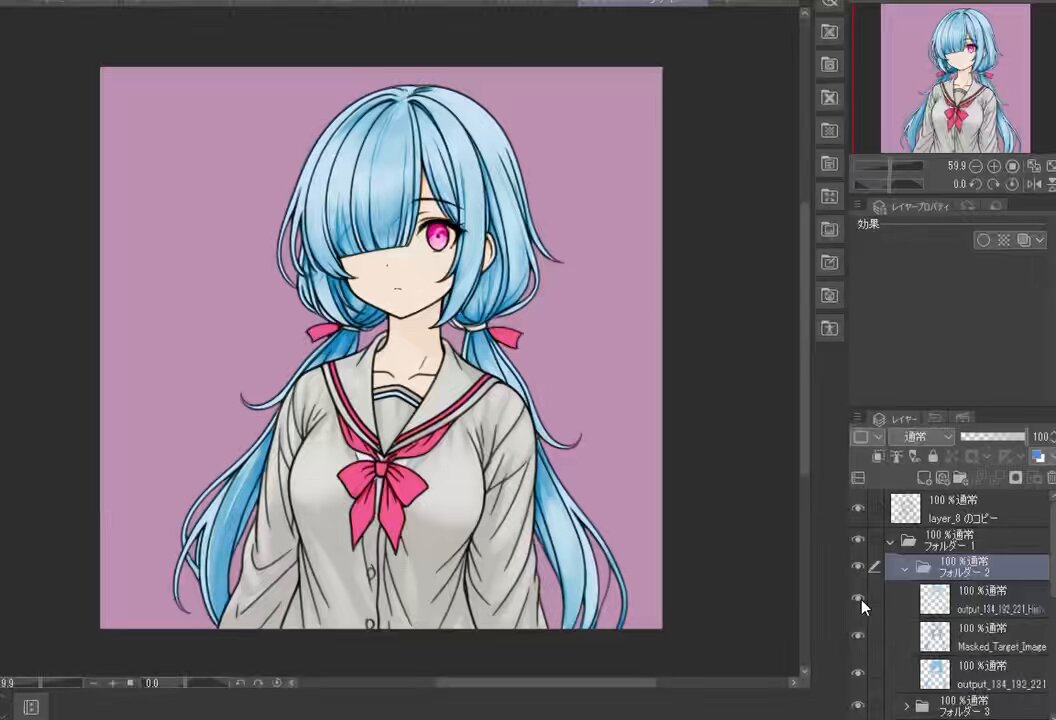Click Navigator preview thumbnail
Image resolution: width=1056 pixels, height=720 pixels.
coord(955,79)
